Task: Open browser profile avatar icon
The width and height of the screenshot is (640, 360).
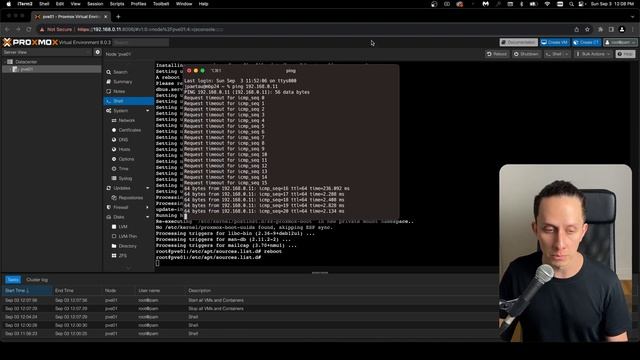Action: (x=622, y=29)
